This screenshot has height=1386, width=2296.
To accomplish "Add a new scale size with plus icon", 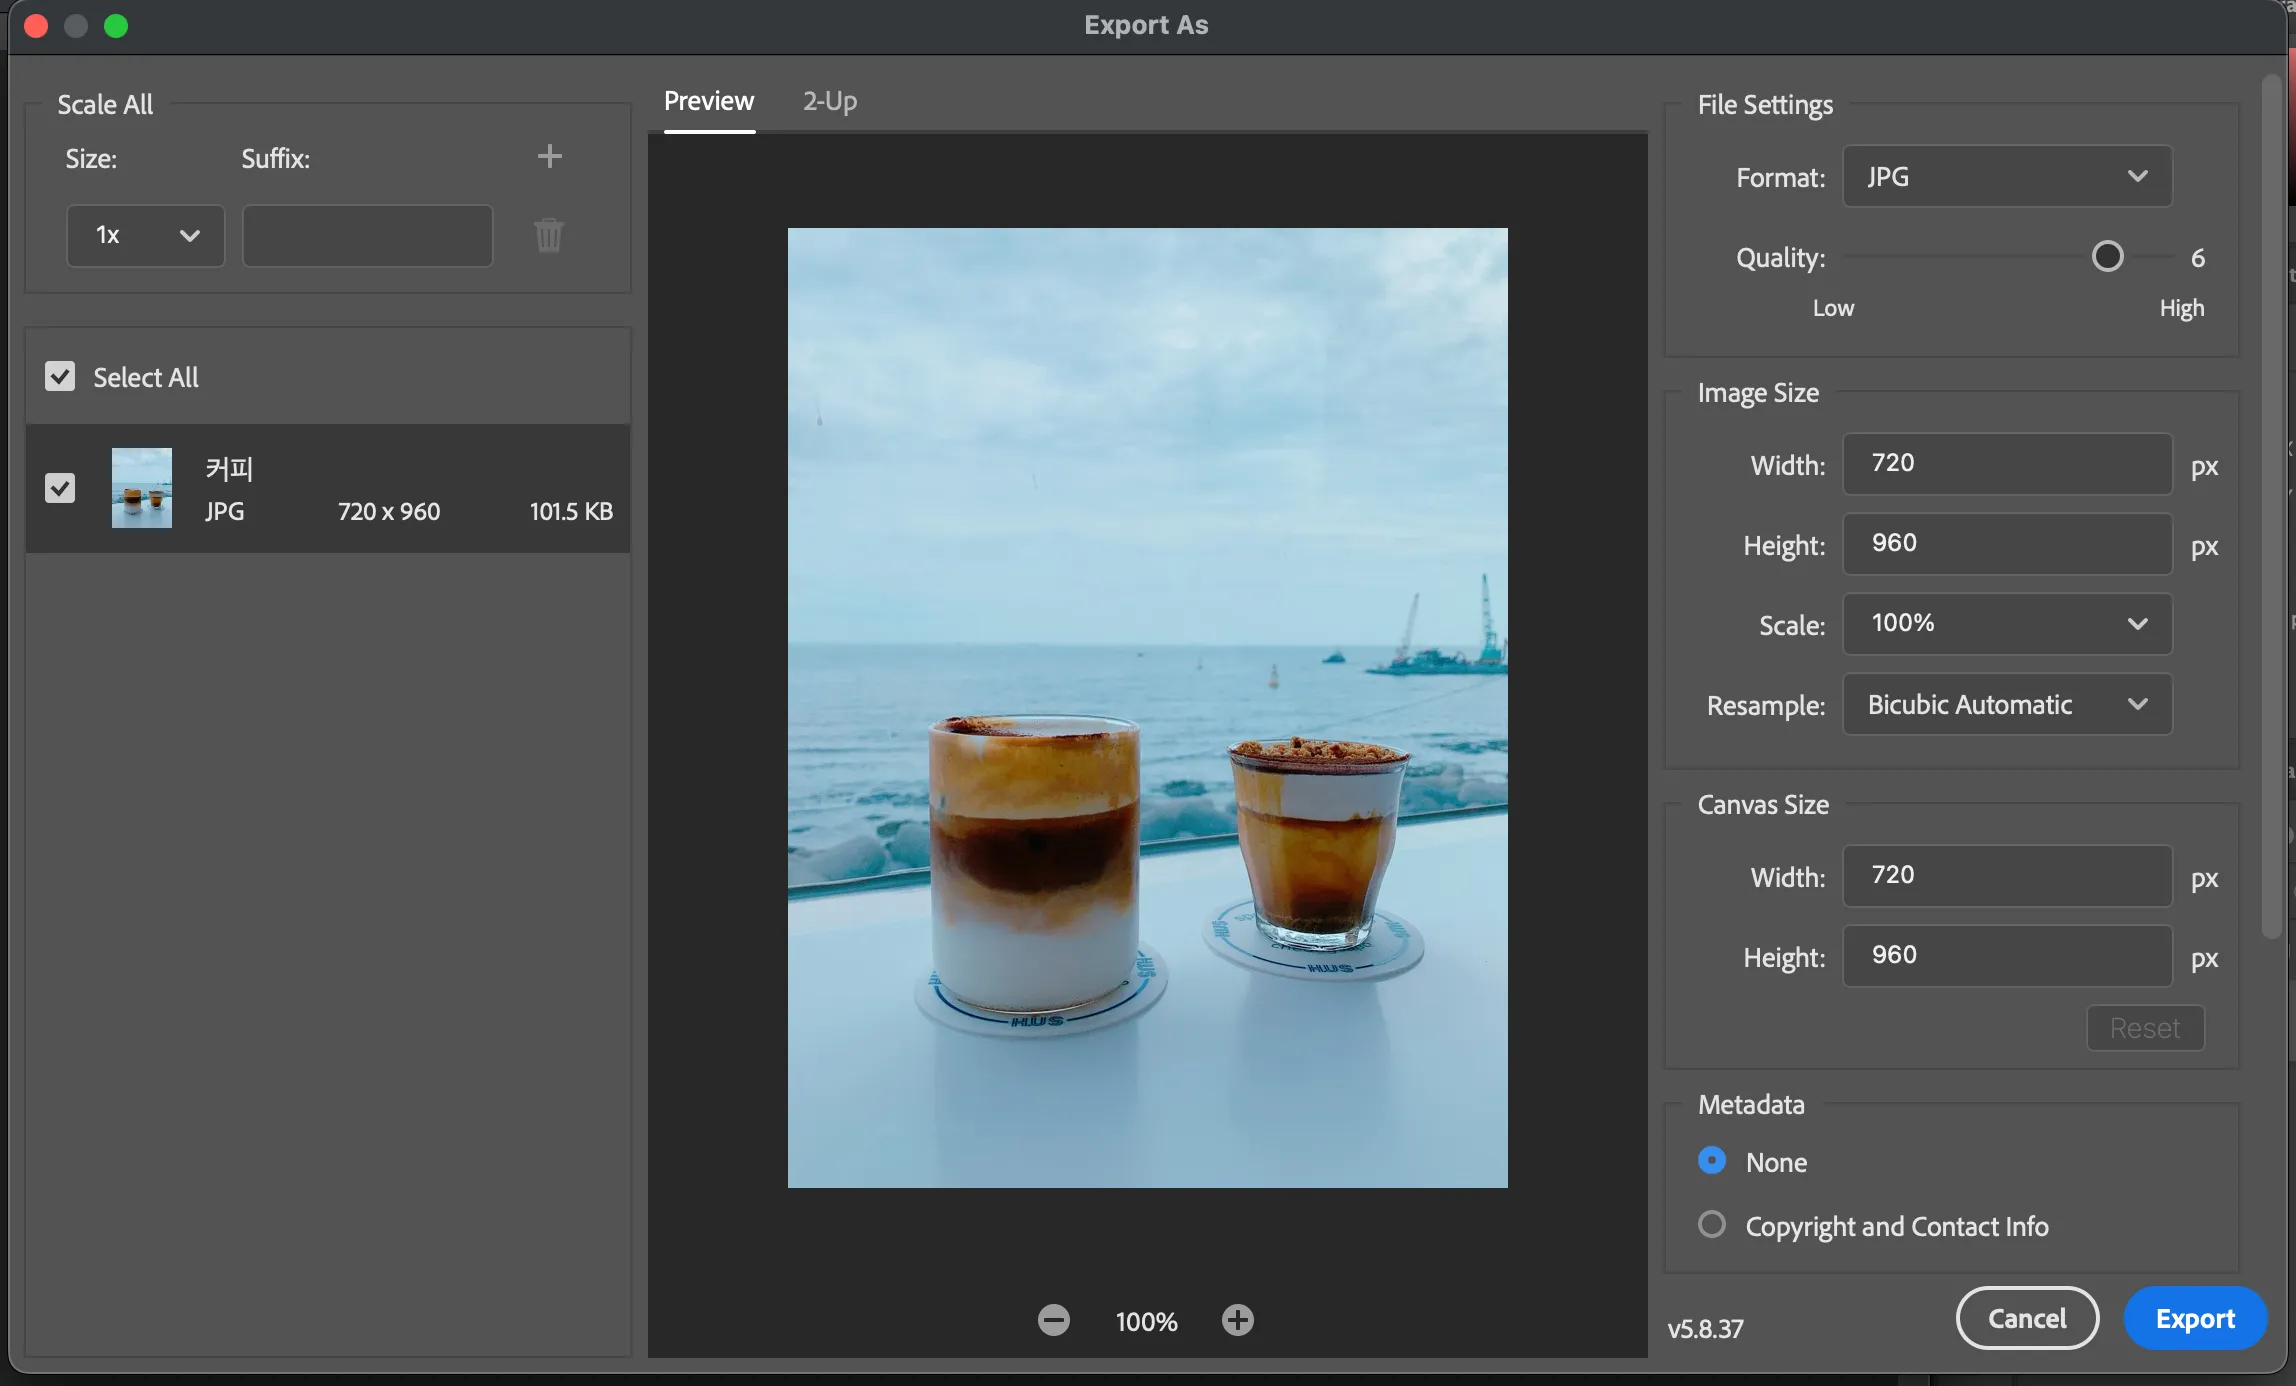I will point(549,156).
